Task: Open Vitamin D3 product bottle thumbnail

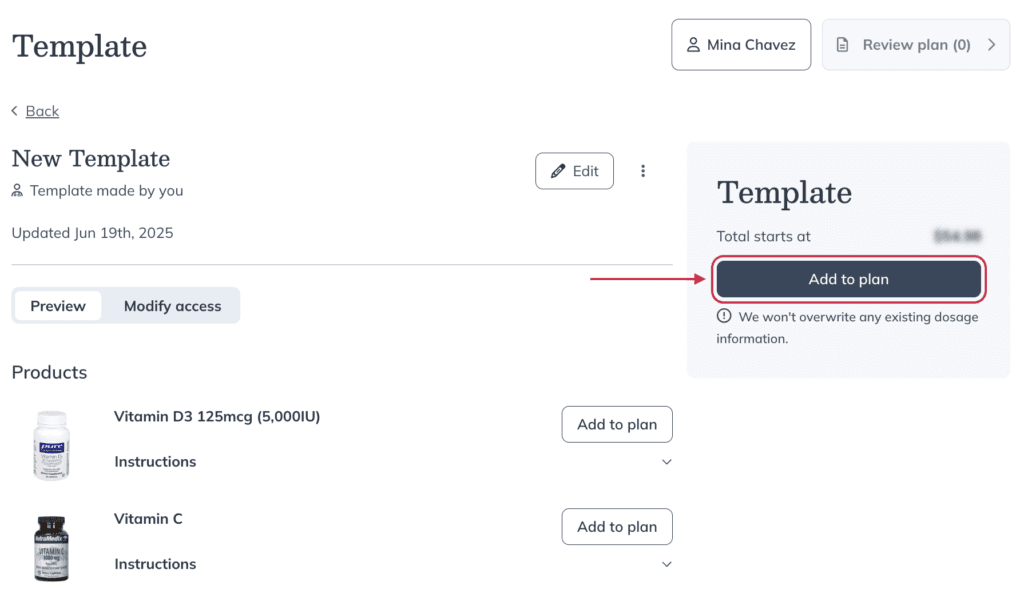Action: click(52, 445)
